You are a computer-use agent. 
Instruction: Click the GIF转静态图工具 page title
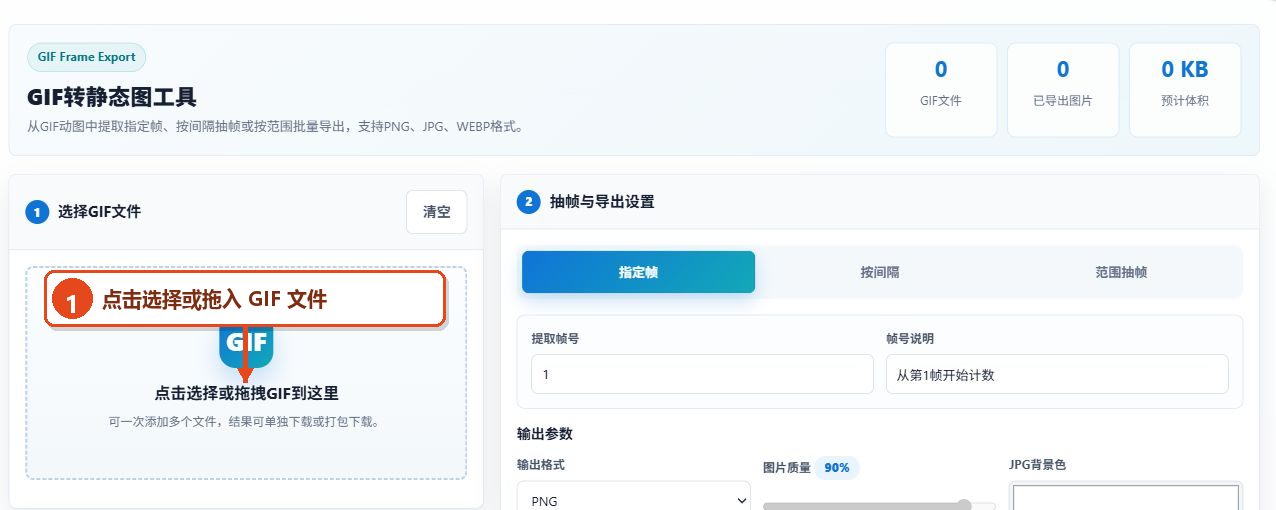(112, 97)
